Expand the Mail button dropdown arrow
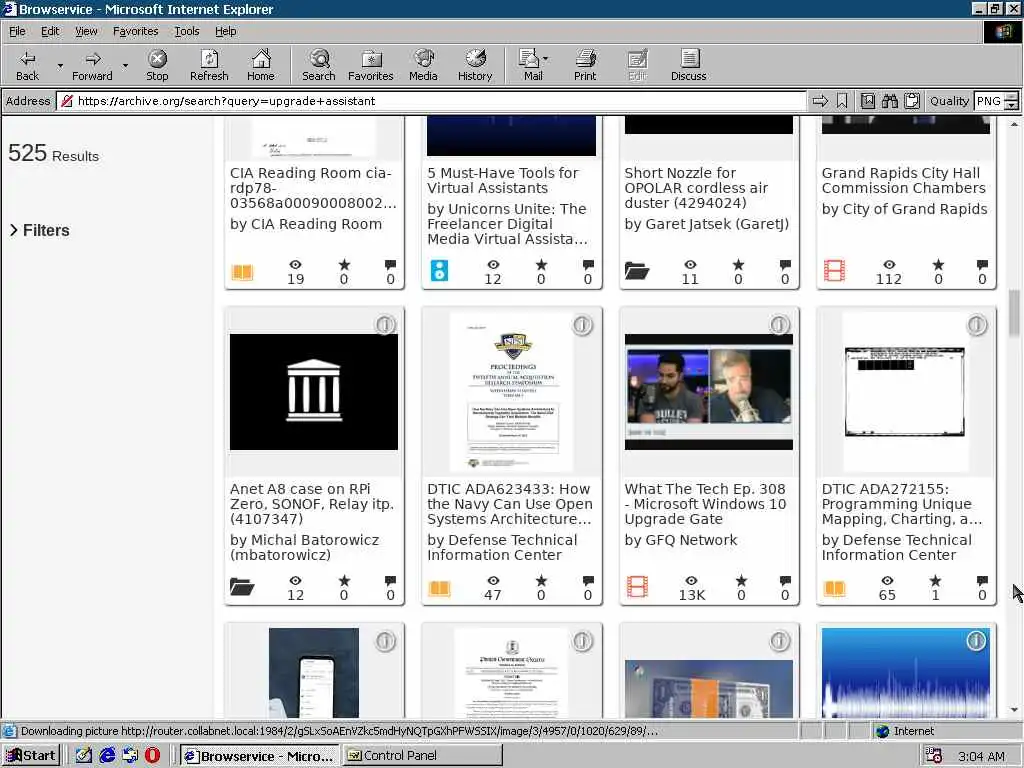Screen dimensions: 1024x768 (545, 59)
